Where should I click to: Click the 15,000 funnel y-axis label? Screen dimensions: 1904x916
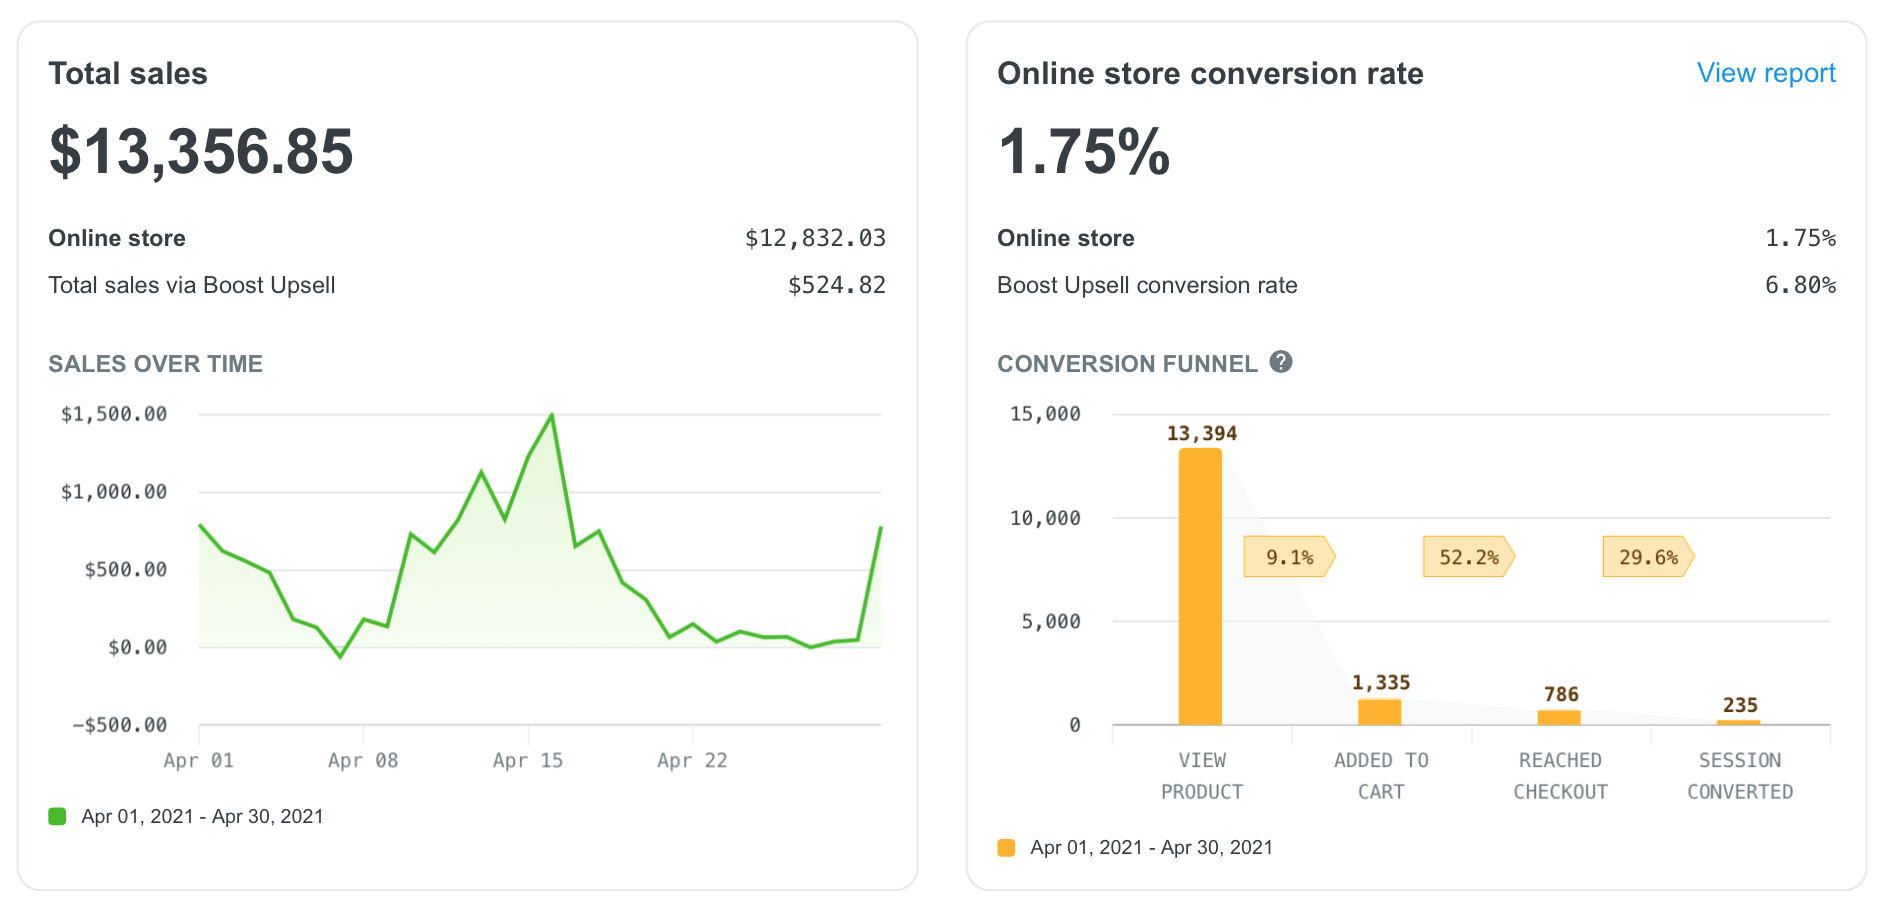[x=1045, y=414]
